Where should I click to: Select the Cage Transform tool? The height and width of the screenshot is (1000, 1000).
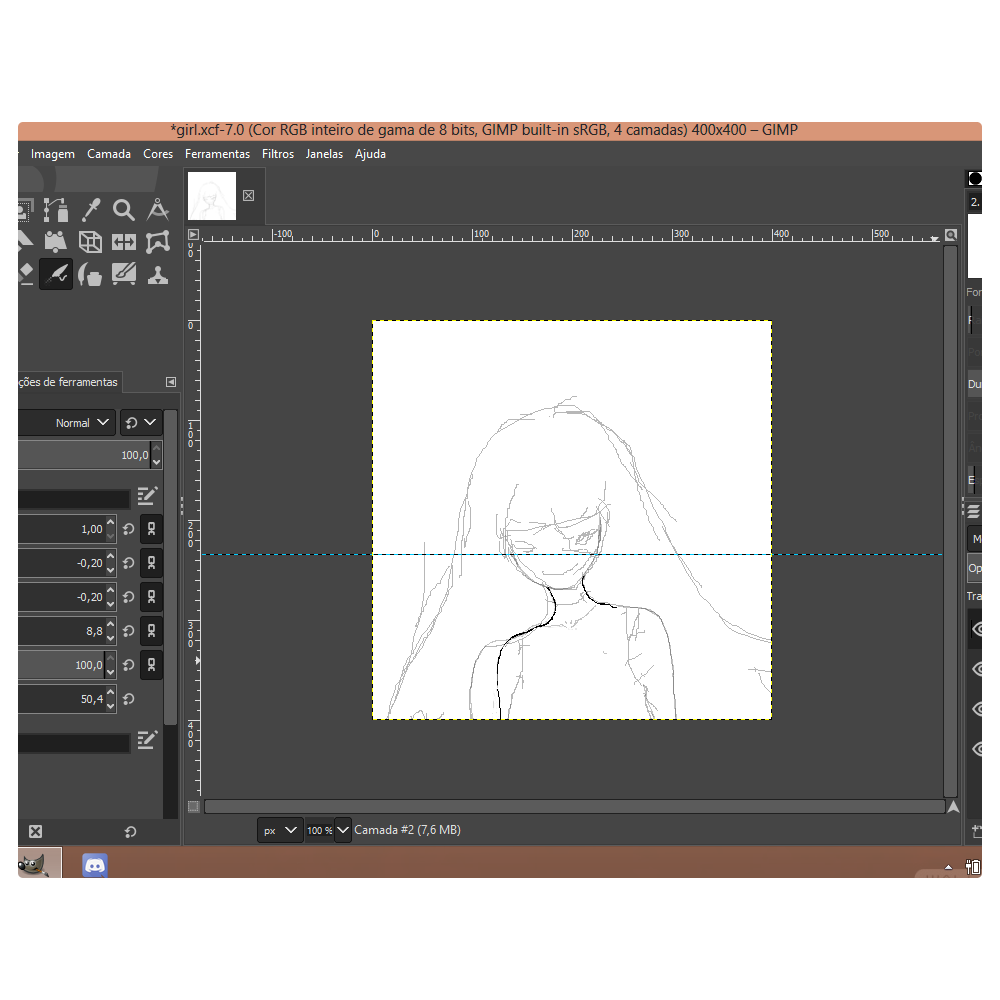click(x=158, y=242)
